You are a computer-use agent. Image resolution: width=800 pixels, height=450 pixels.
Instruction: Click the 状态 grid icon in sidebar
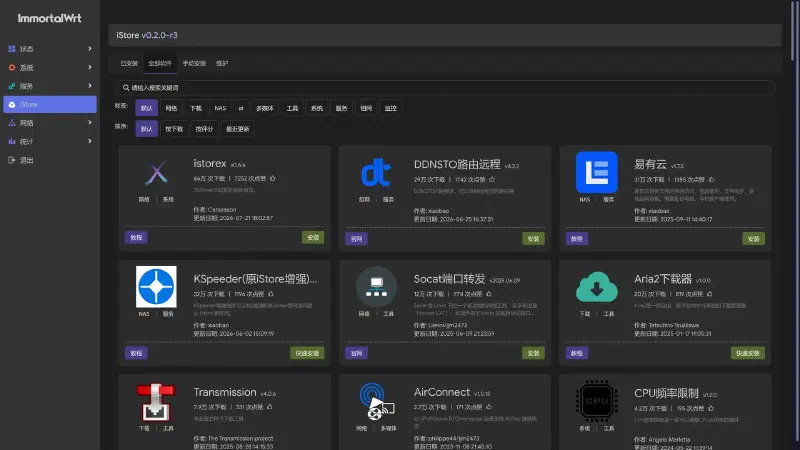click(12, 49)
